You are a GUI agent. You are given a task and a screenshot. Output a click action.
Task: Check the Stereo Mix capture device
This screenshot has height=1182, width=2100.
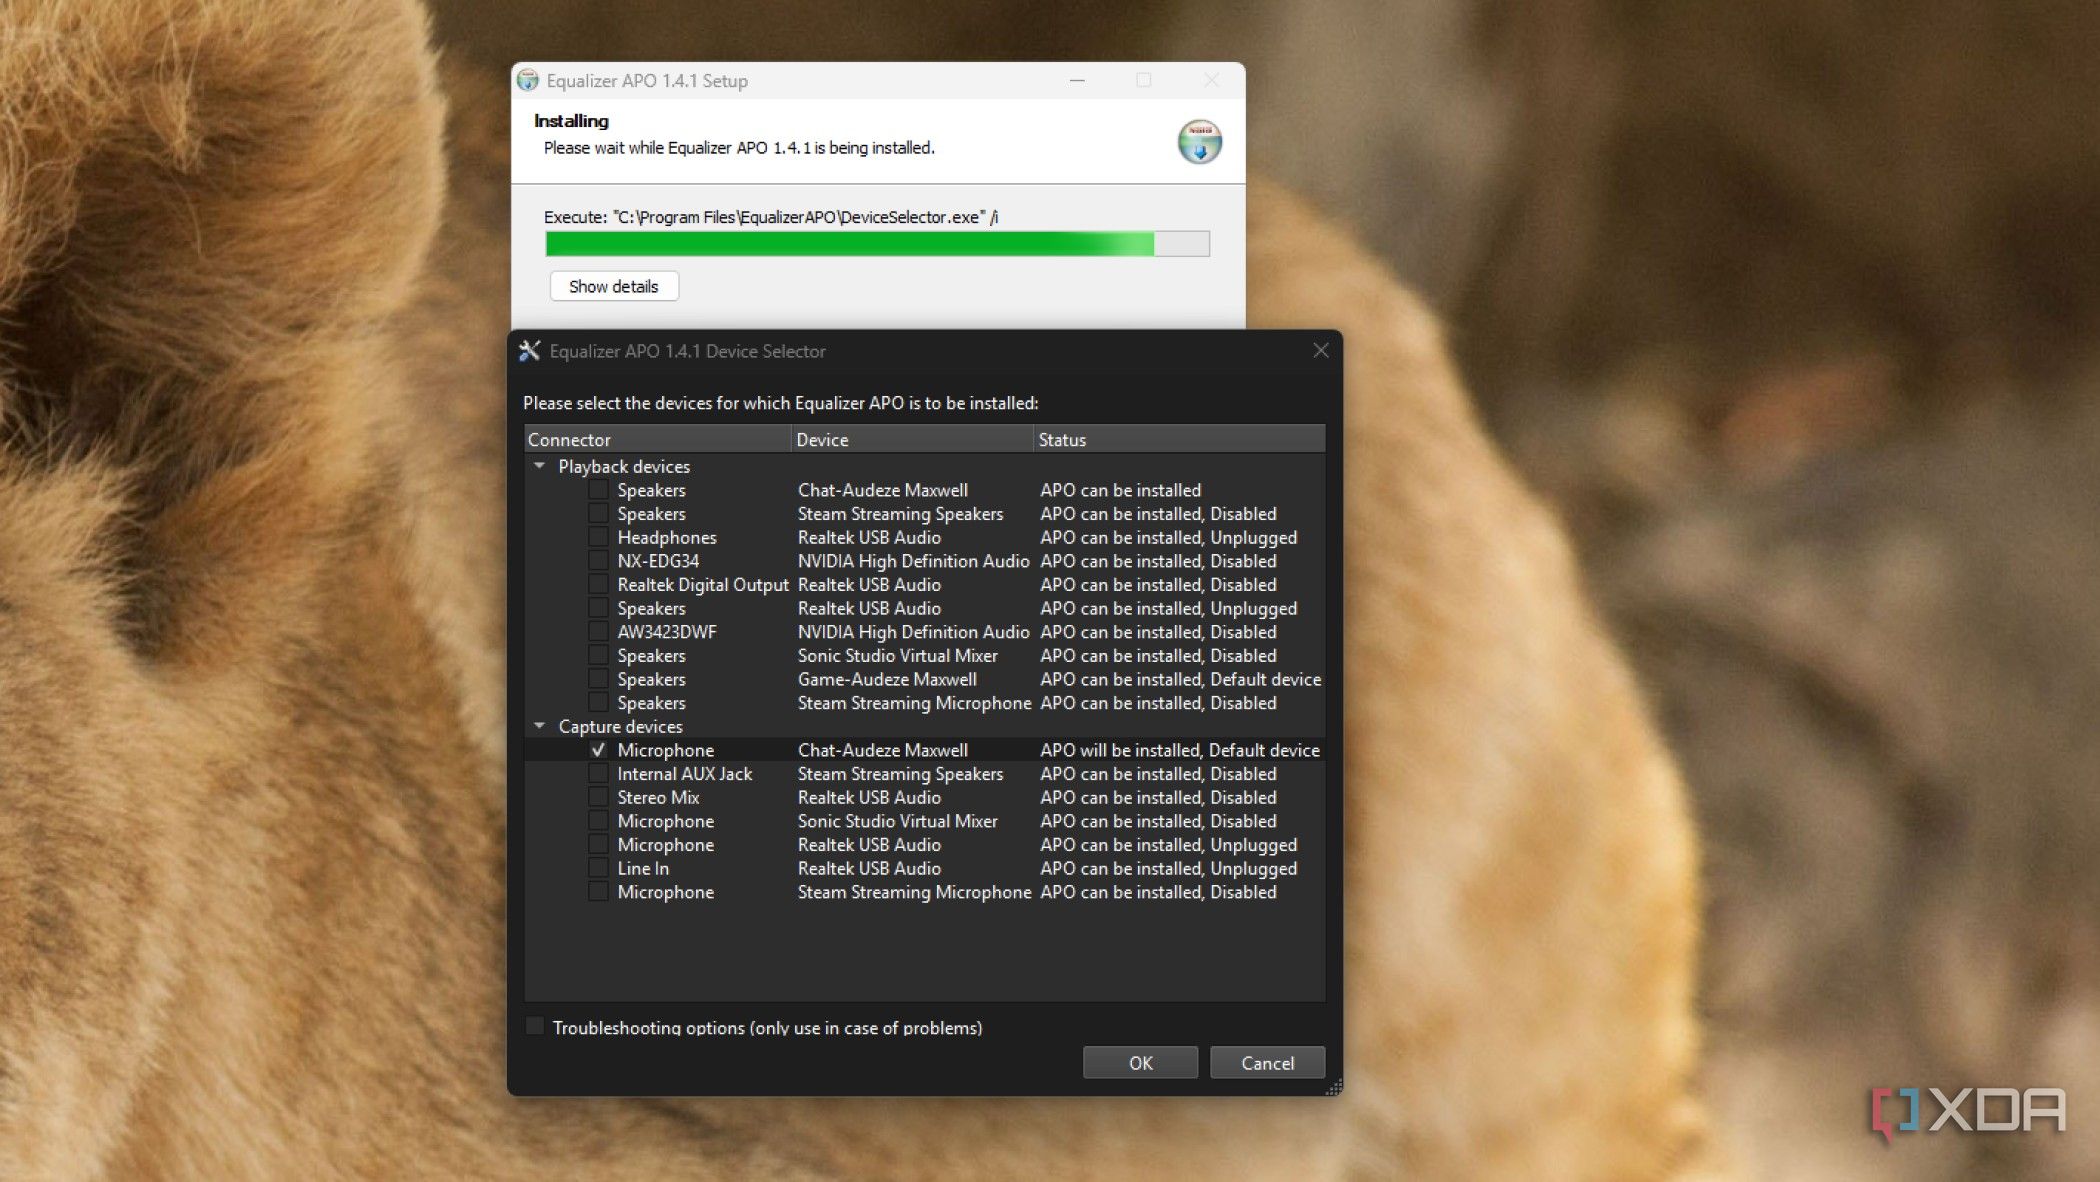598,797
